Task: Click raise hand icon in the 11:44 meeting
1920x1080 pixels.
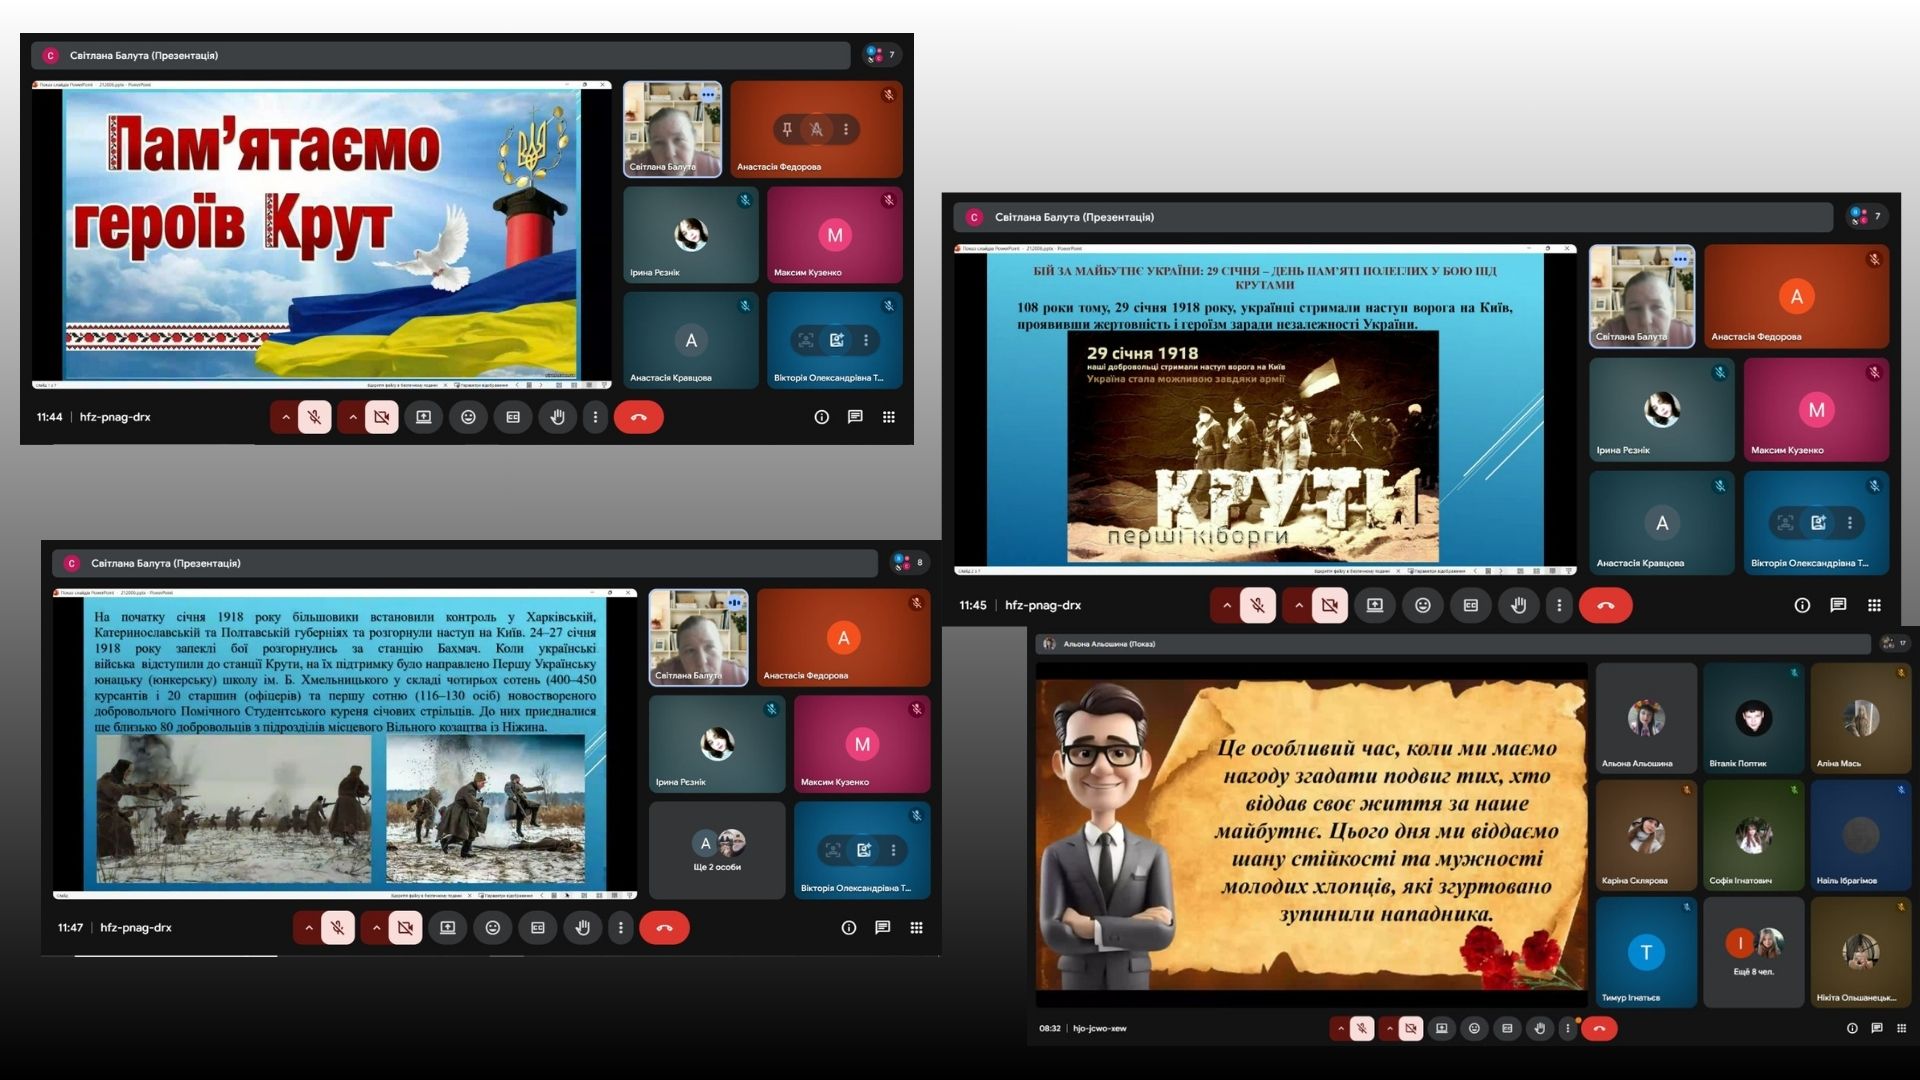Action: (558, 417)
